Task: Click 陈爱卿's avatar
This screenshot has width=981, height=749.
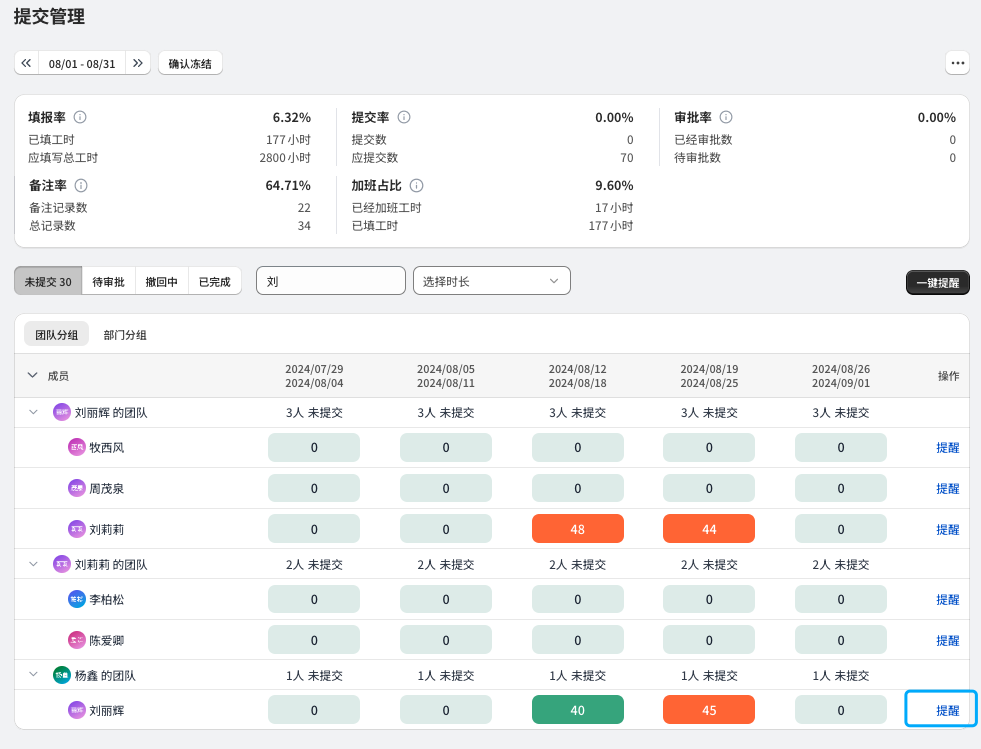Action: pyautogui.click(x=76, y=640)
